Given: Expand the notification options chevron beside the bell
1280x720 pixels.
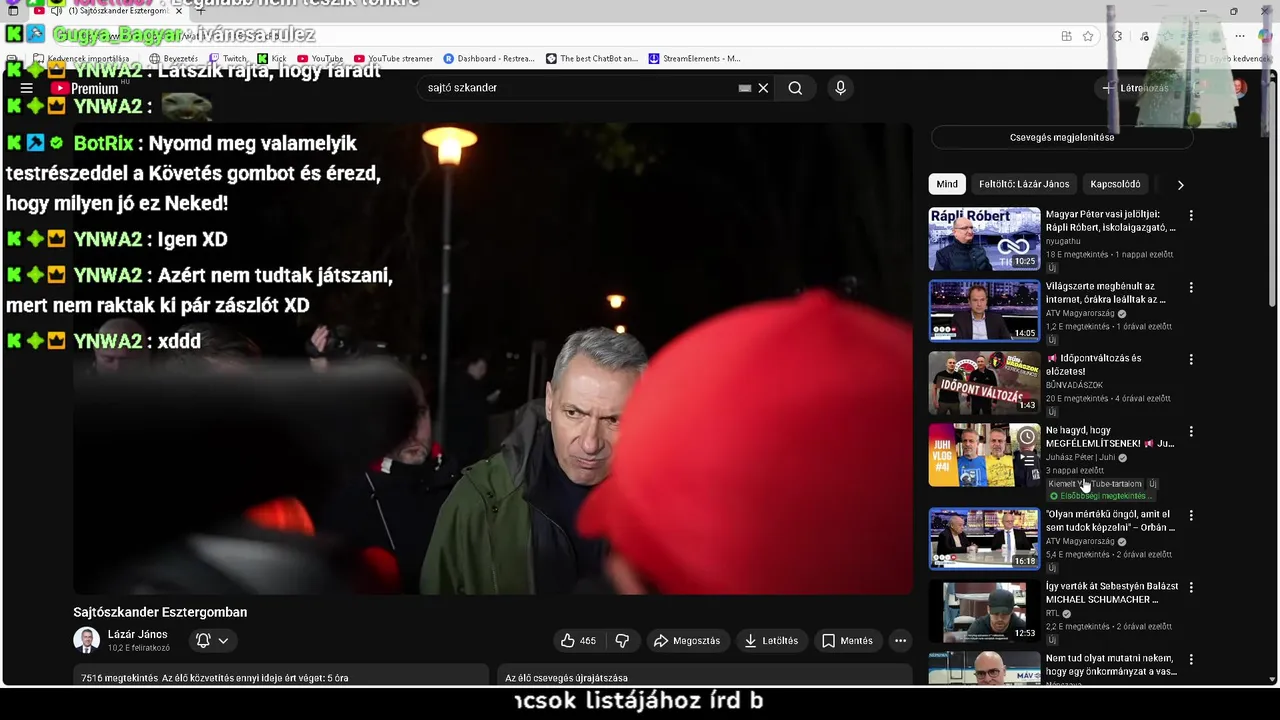Looking at the screenshot, I should pyautogui.click(x=223, y=640).
